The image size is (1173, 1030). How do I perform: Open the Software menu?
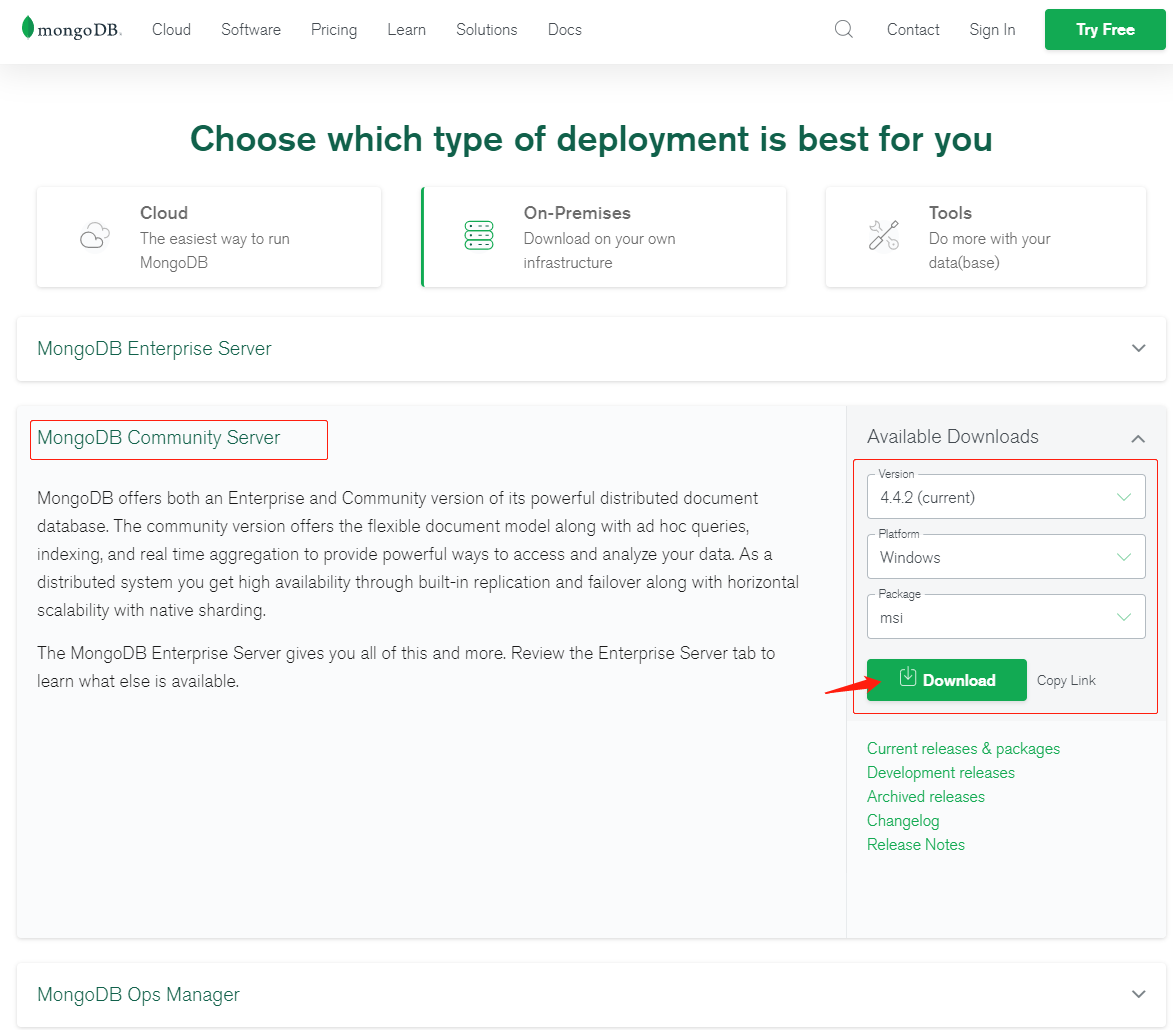(x=251, y=30)
